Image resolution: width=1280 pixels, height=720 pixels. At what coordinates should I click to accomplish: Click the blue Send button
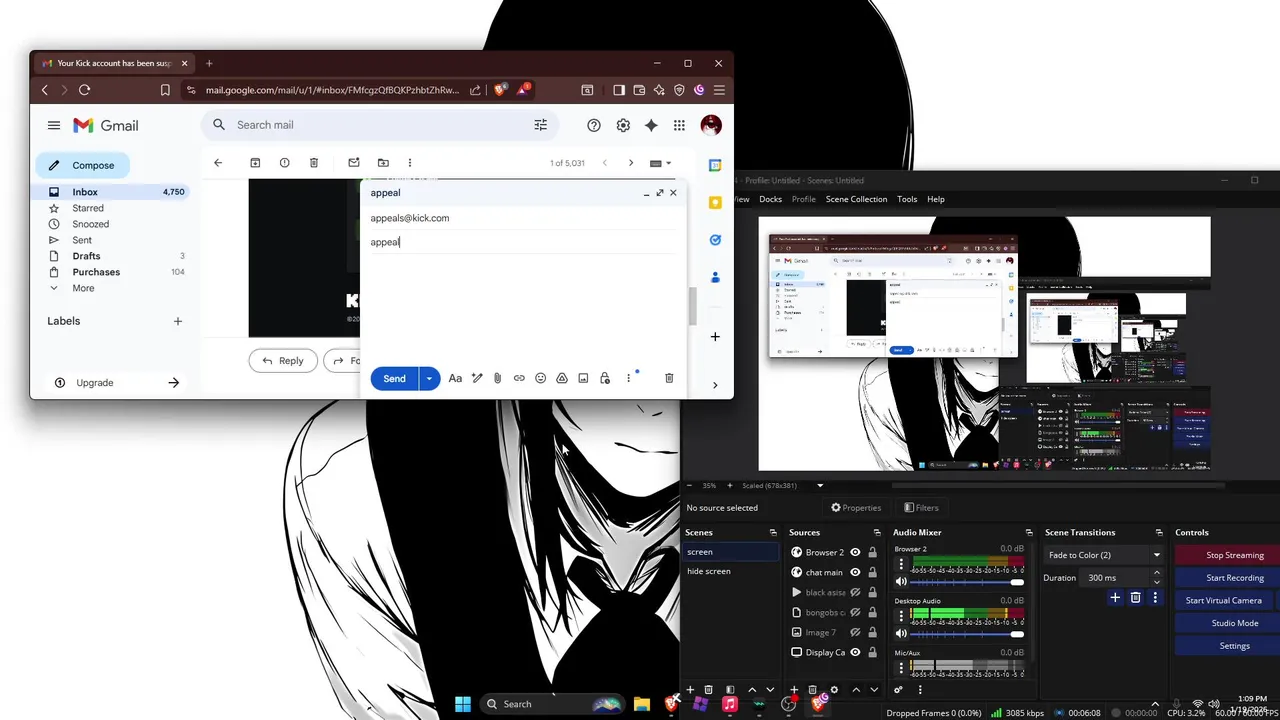[394, 378]
